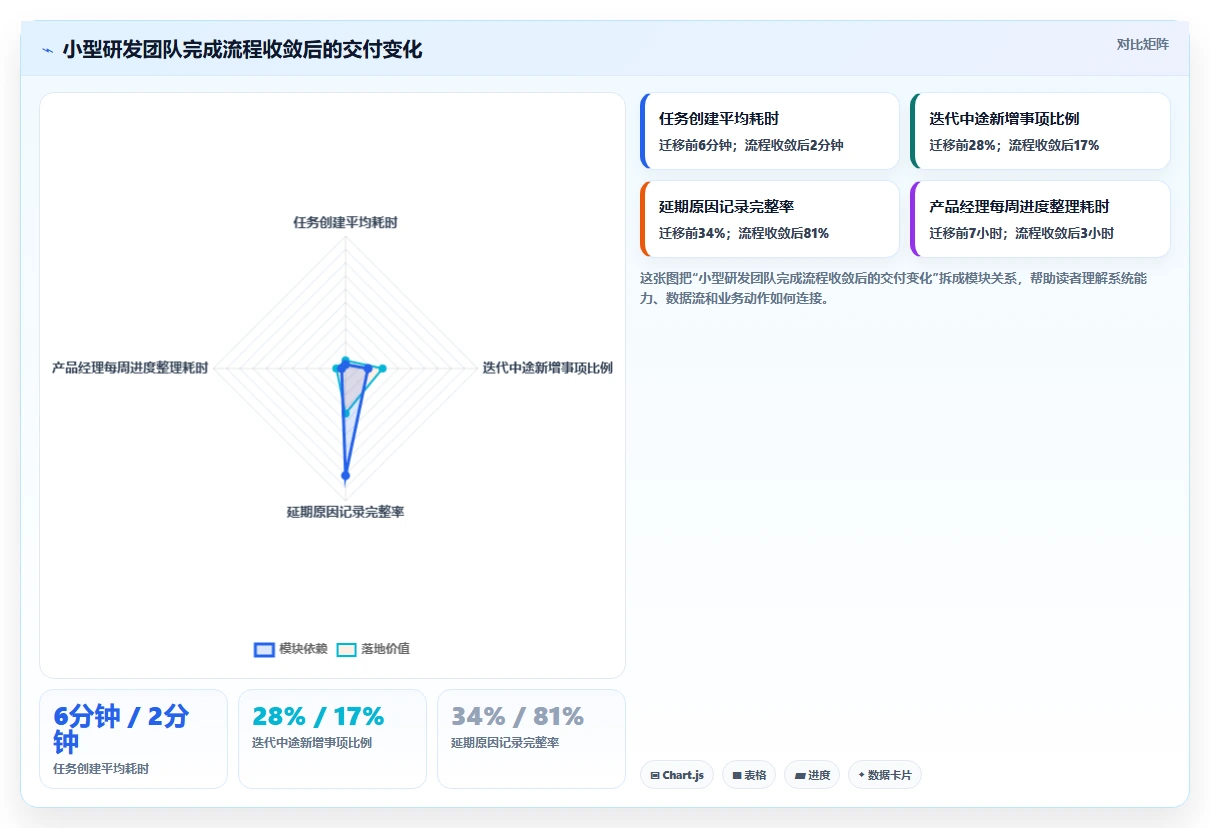Open the 迭代中途新增事项比例 comparison card
The image size is (1210, 828).
1040,131
